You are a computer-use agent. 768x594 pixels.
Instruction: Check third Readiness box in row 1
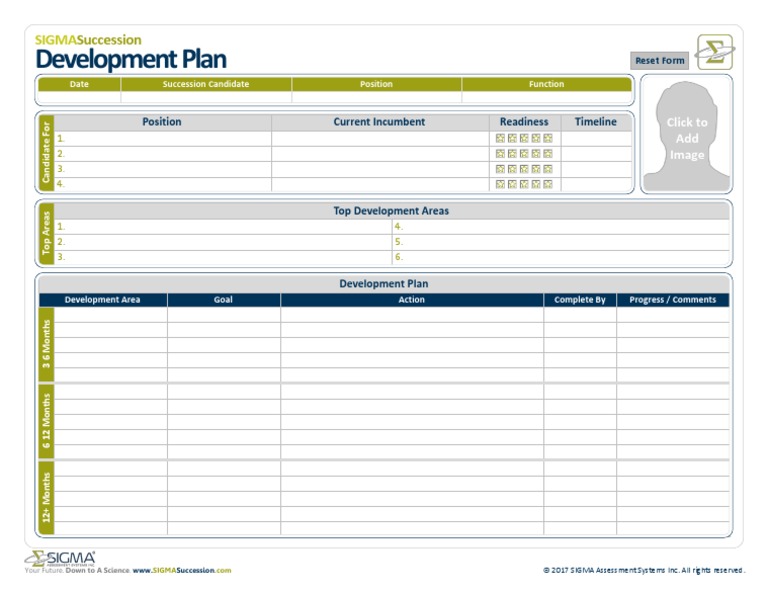point(524,139)
